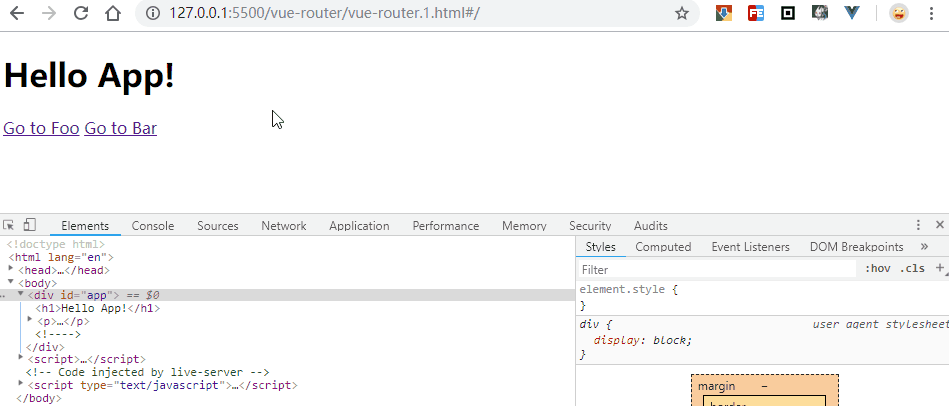Select the live-server comment line

[147, 373]
